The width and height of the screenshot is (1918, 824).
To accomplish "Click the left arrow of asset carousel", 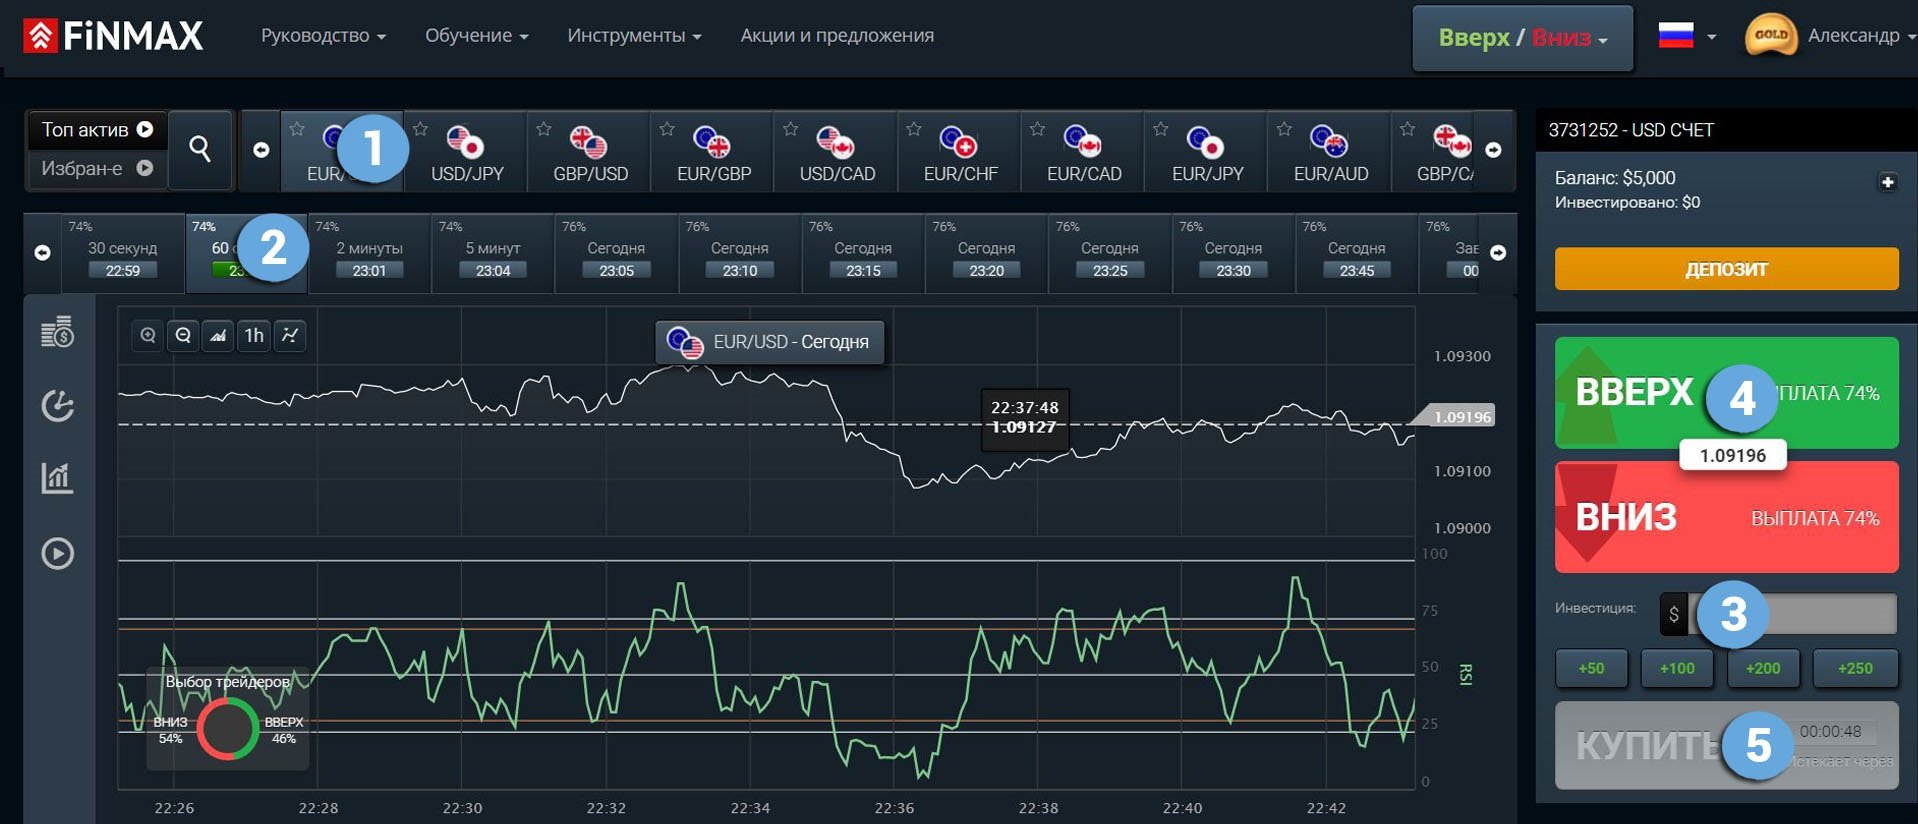I will [261, 150].
